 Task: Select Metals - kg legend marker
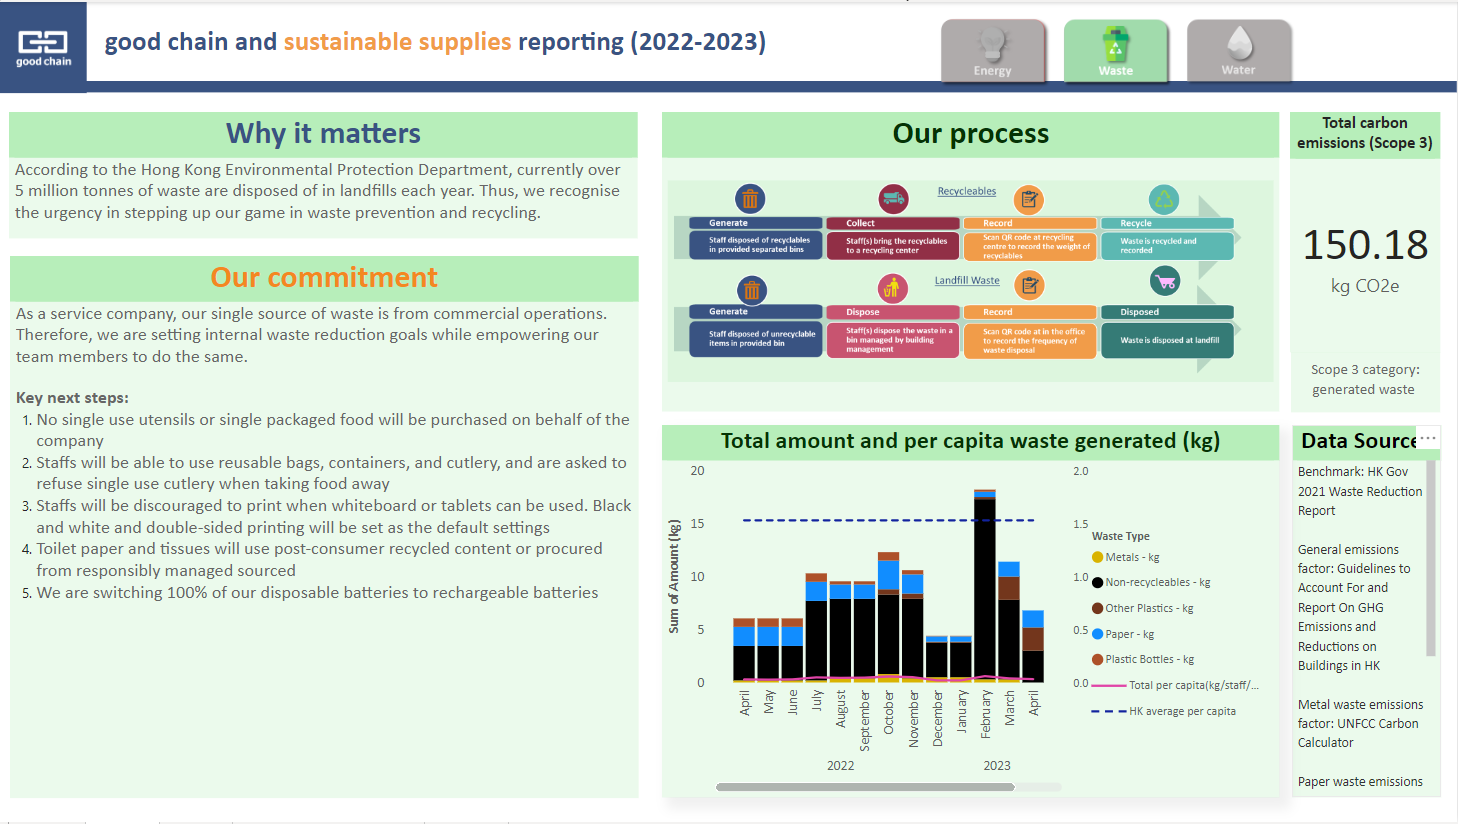click(1097, 557)
